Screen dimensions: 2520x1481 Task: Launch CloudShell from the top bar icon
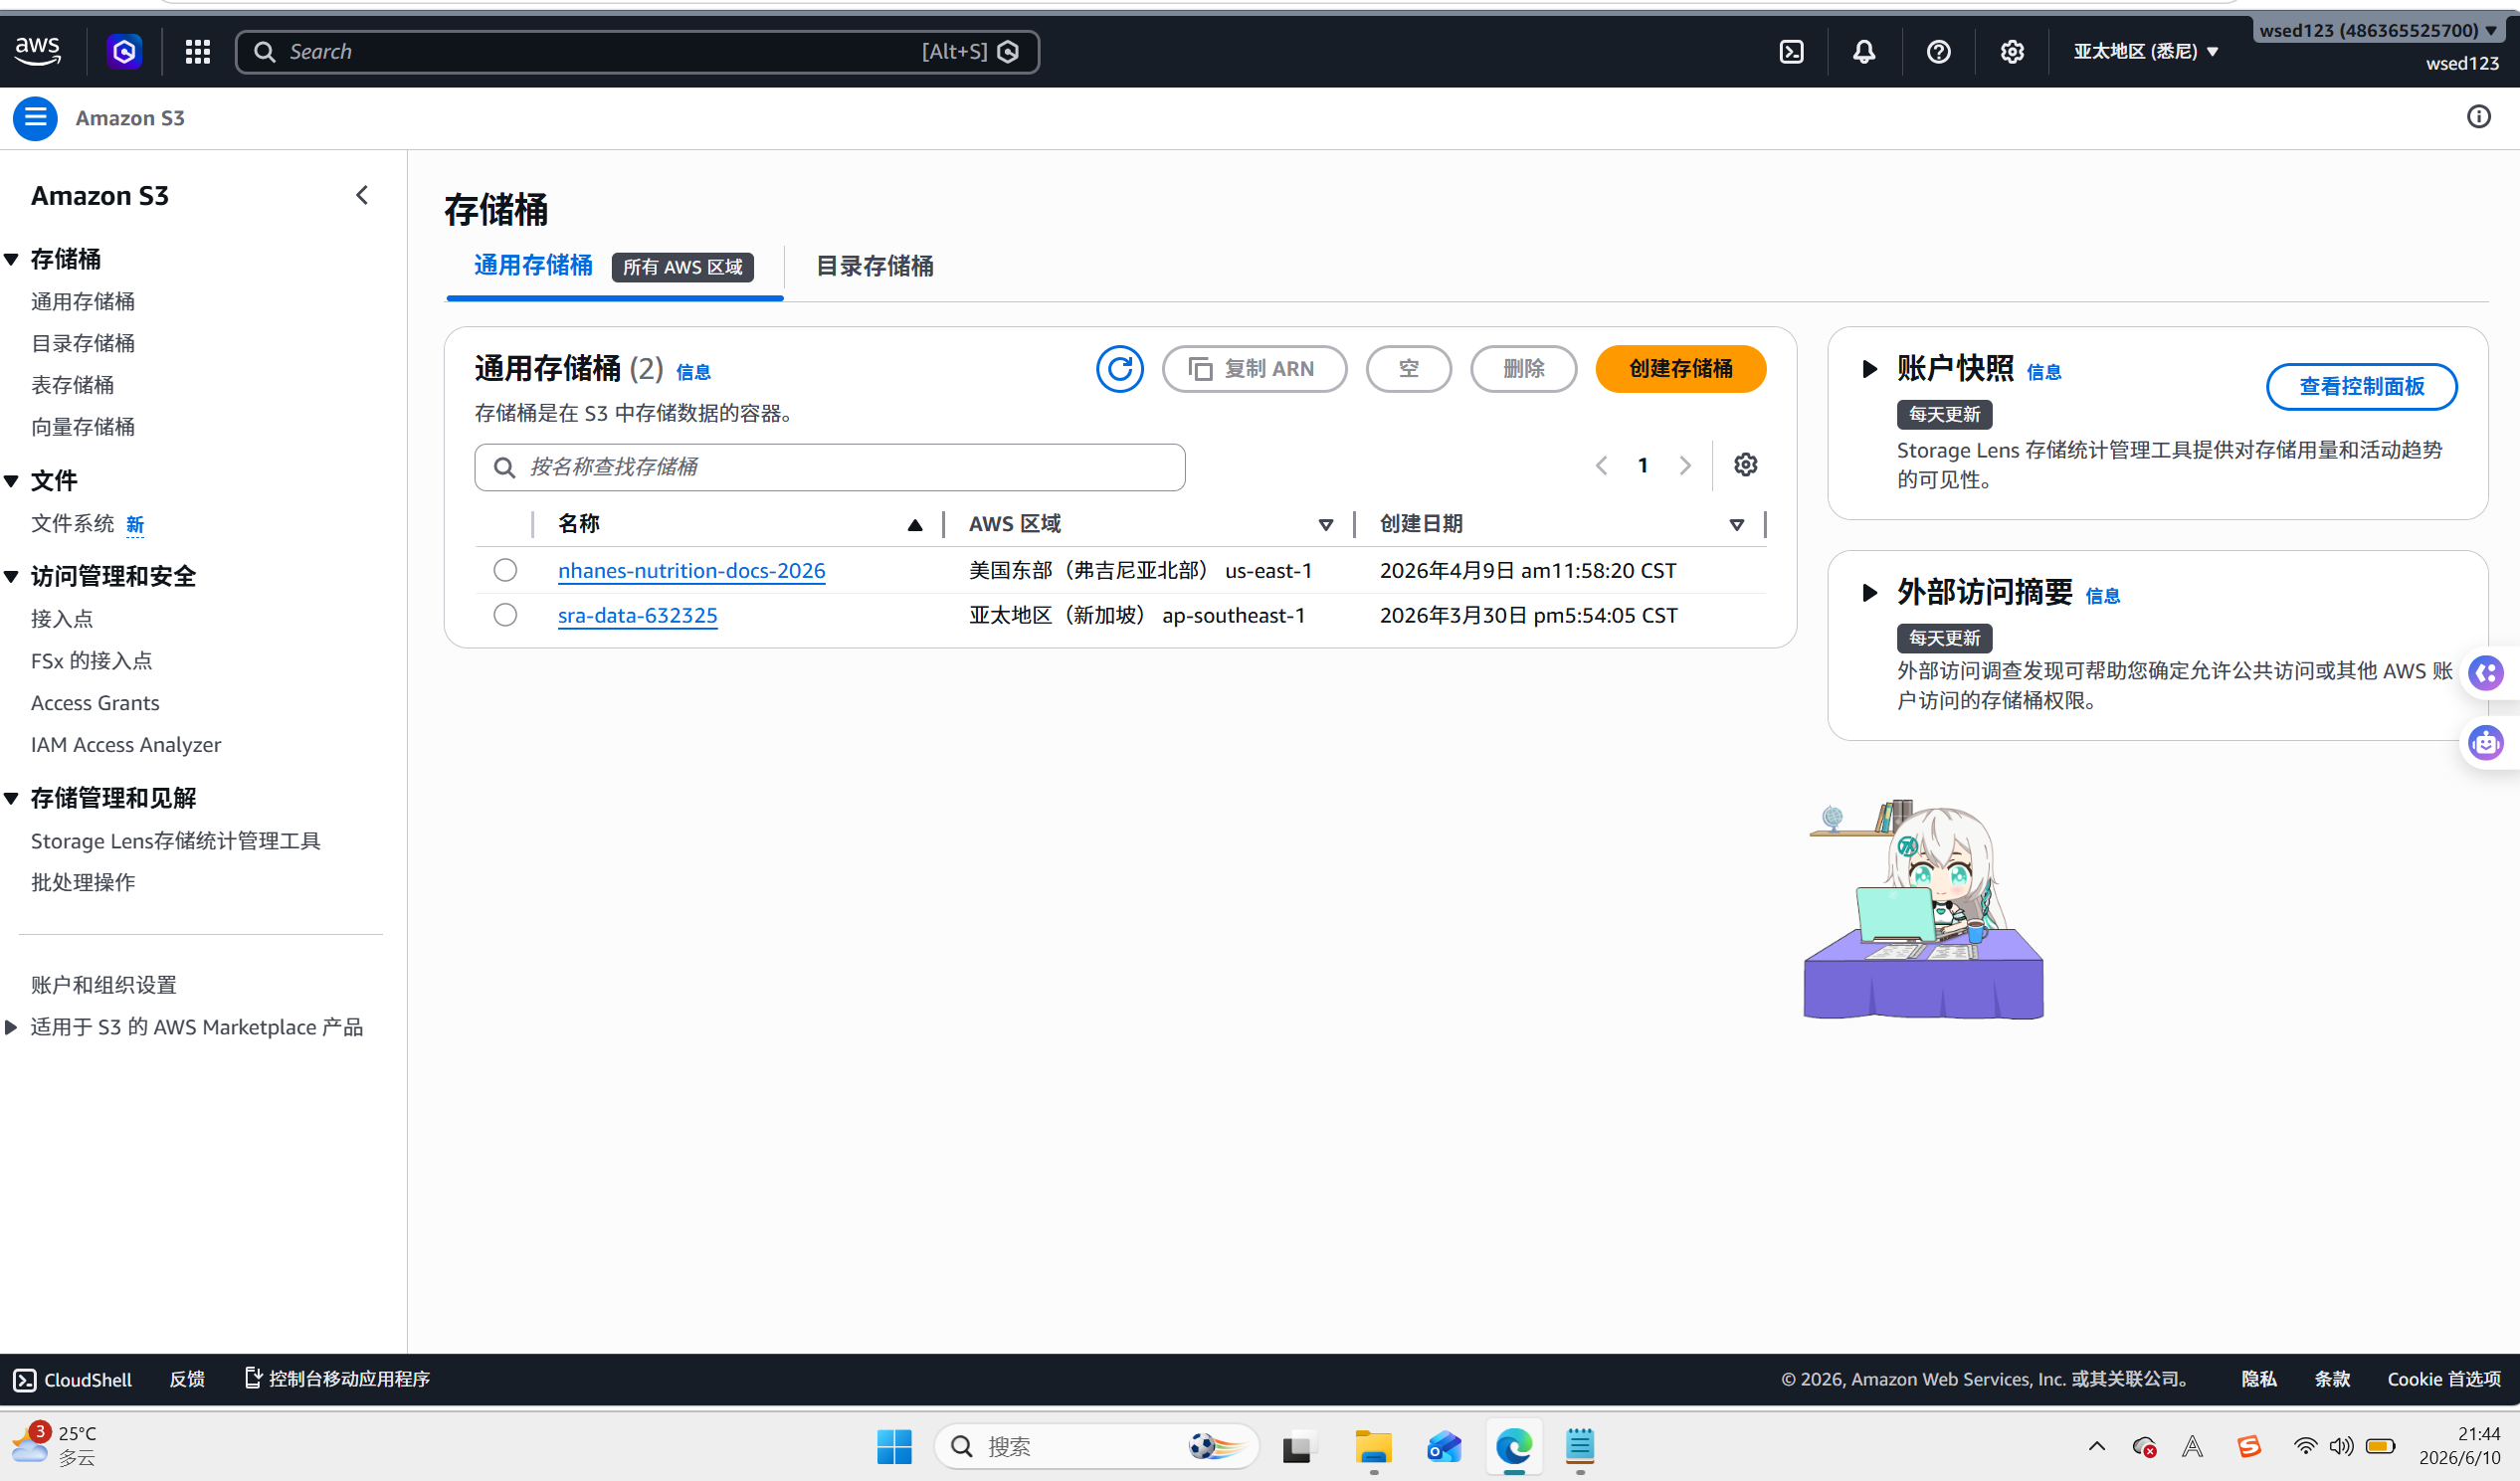click(x=1791, y=51)
